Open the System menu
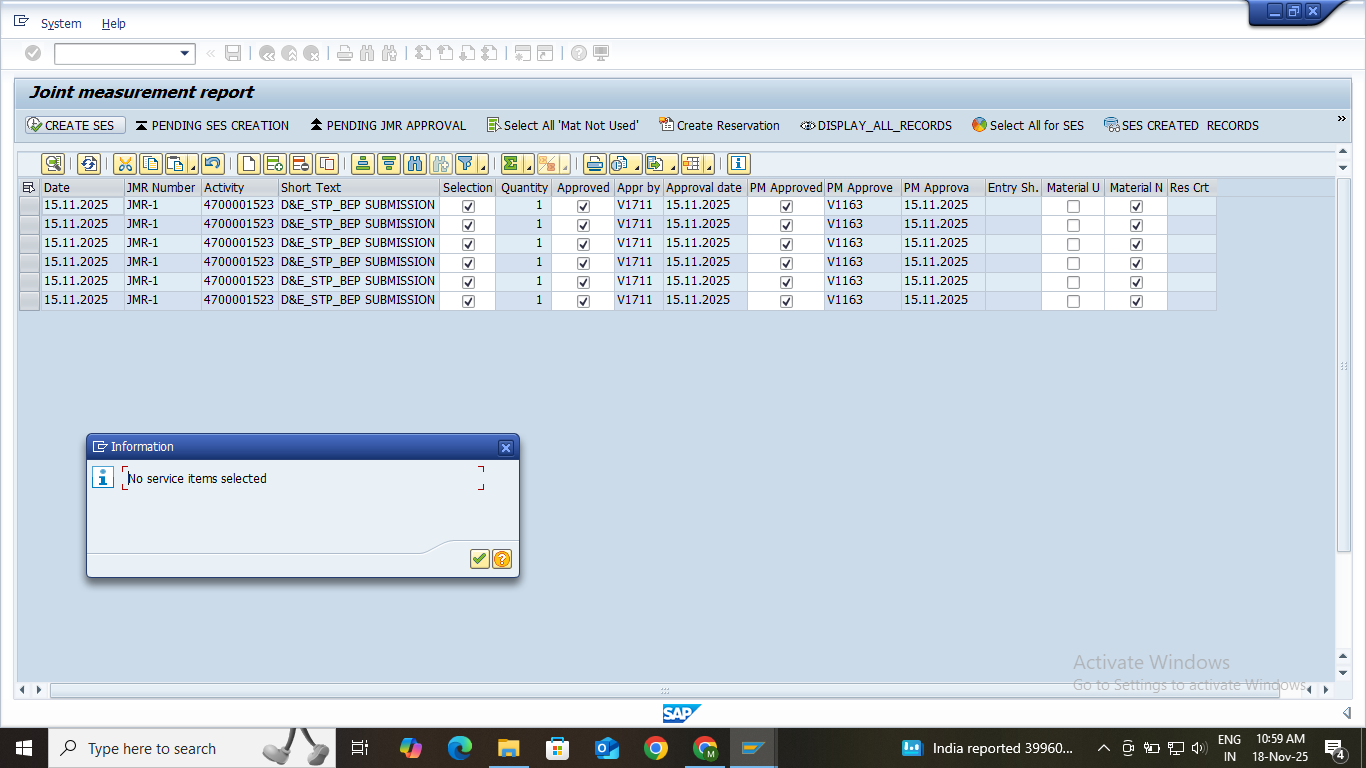1366x768 pixels. point(61,24)
